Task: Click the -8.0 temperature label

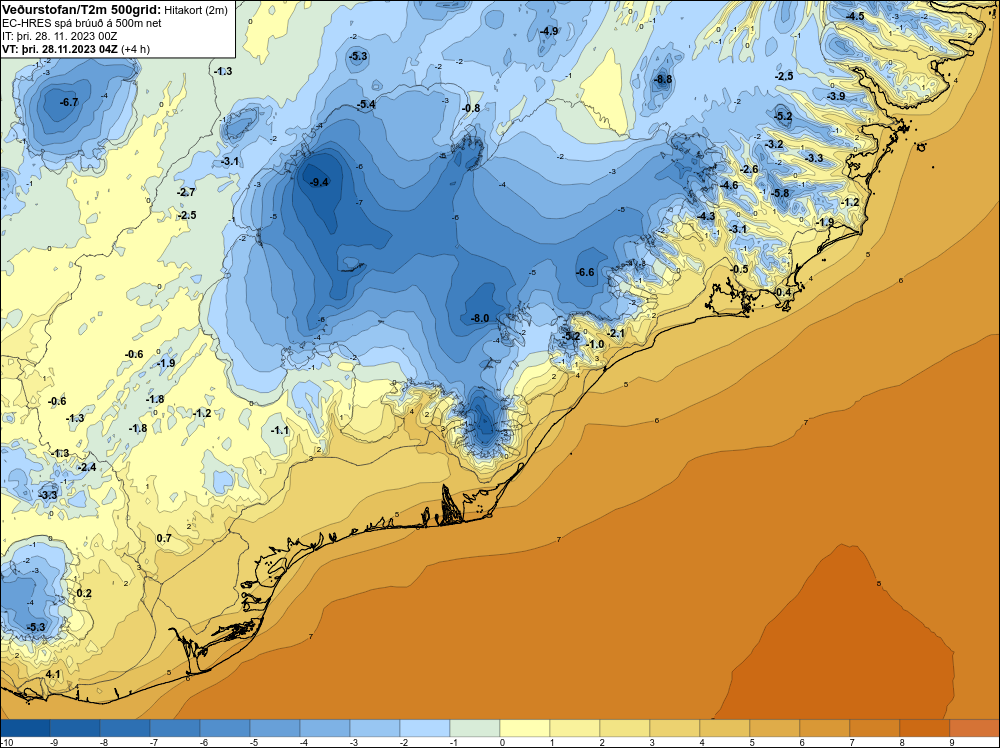Action: 480,318
